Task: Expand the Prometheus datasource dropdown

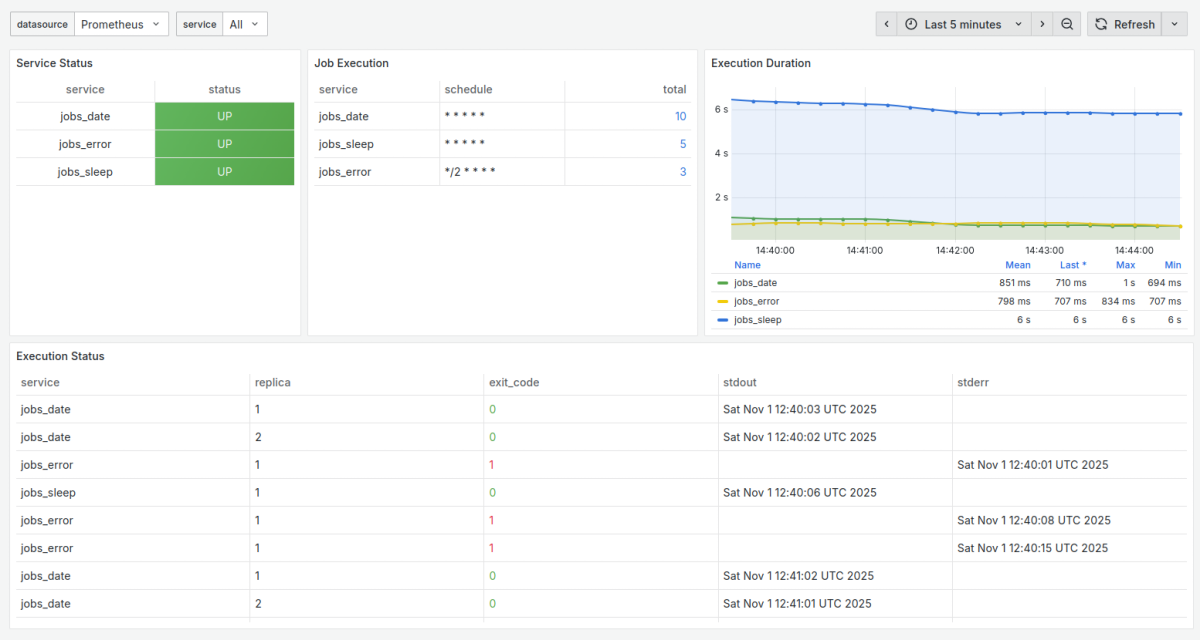Action: click(122, 24)
